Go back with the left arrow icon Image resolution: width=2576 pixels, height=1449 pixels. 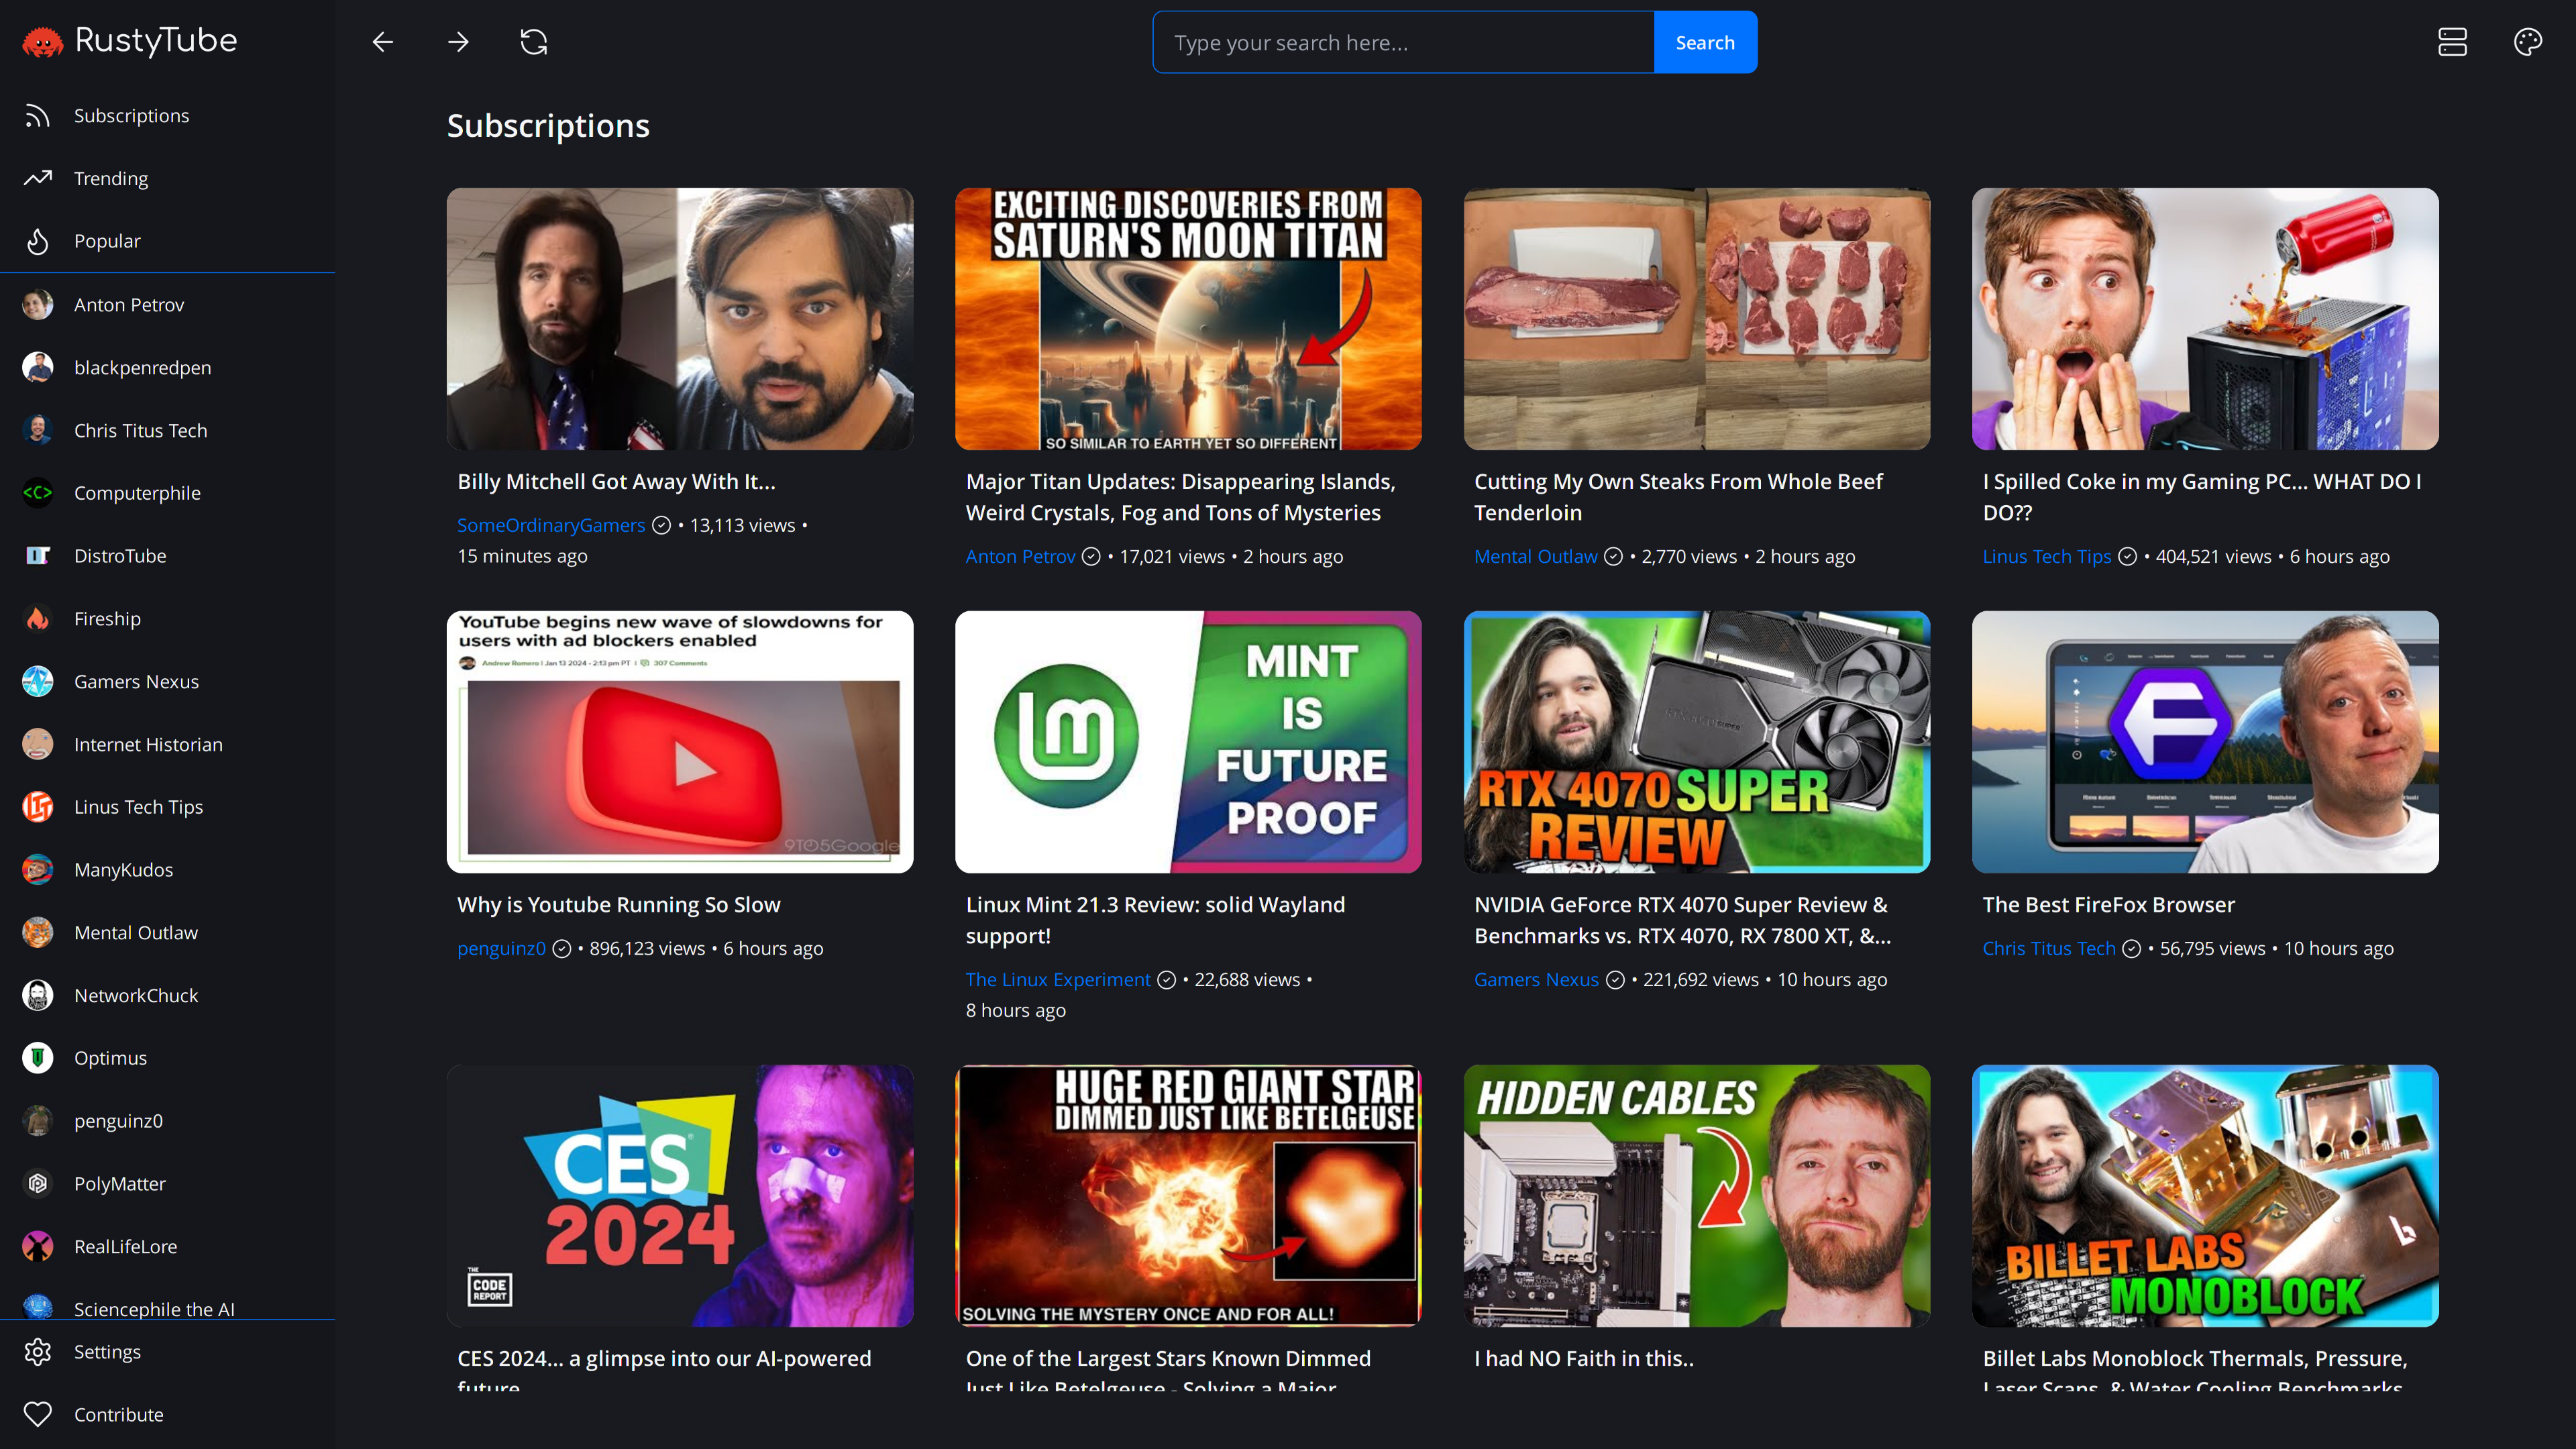[x=383, y=42]
